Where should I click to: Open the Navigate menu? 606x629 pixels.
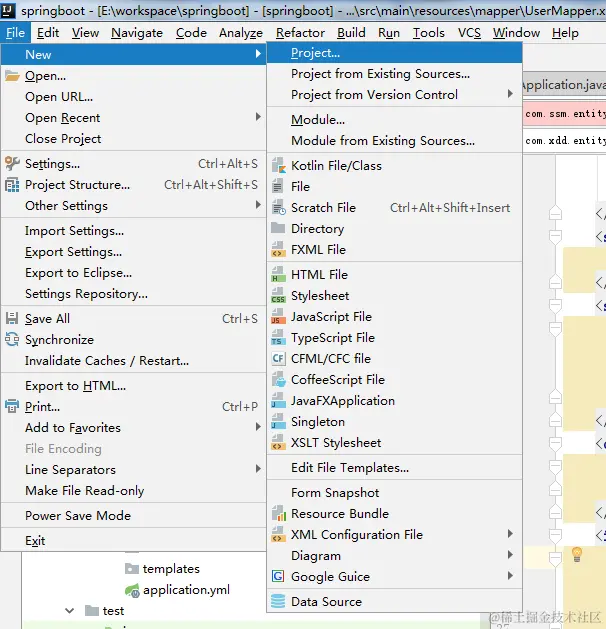137,33
